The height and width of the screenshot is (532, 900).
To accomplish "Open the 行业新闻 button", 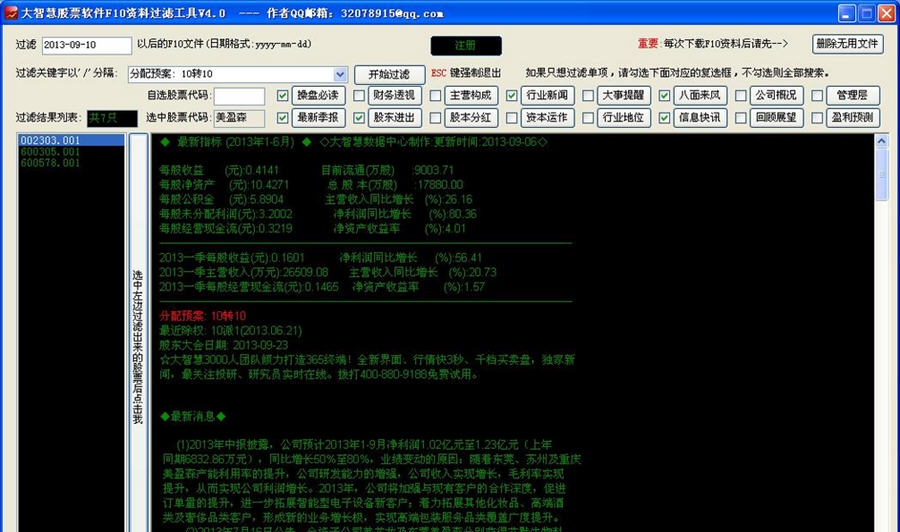I will (x=547, y=95).
